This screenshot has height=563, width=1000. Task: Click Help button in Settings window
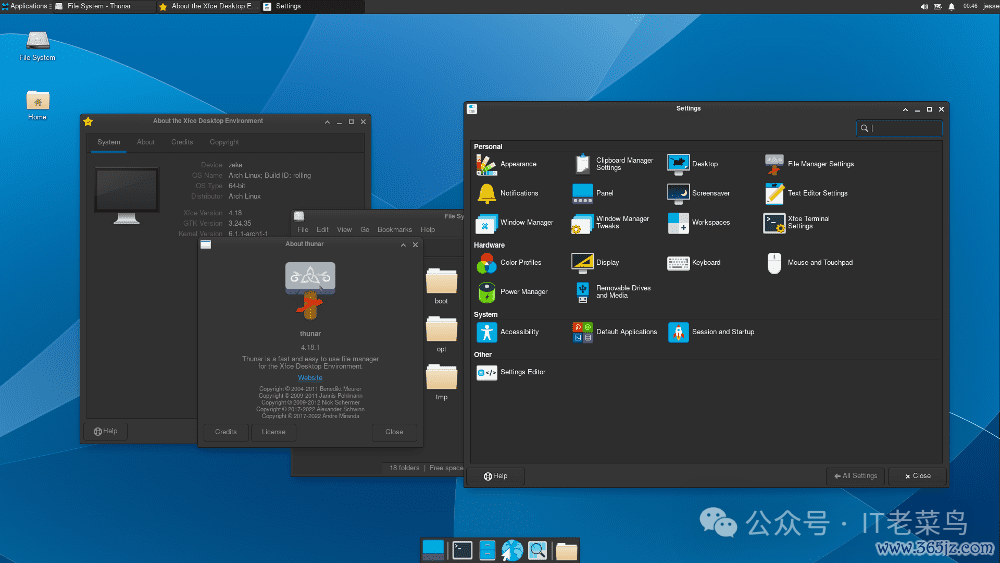[x=496, y=476]
